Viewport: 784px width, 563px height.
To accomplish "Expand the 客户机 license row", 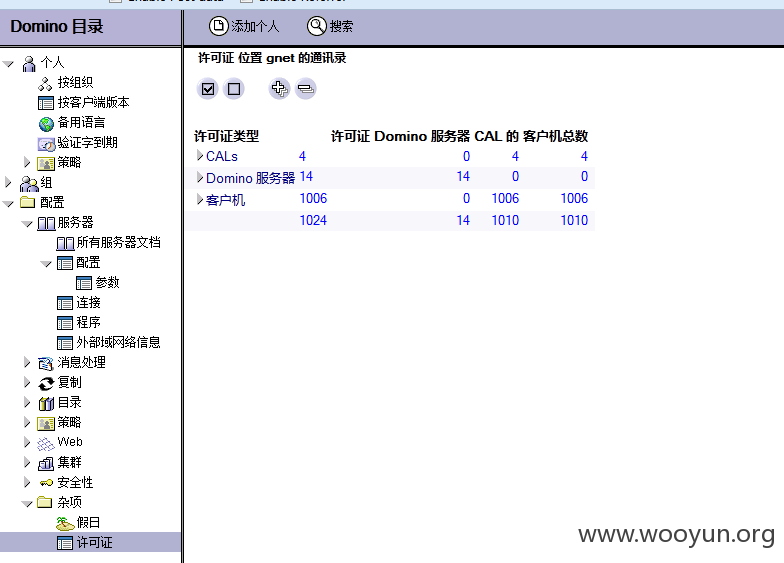I will pyautogui.click(x=200, y=200).
